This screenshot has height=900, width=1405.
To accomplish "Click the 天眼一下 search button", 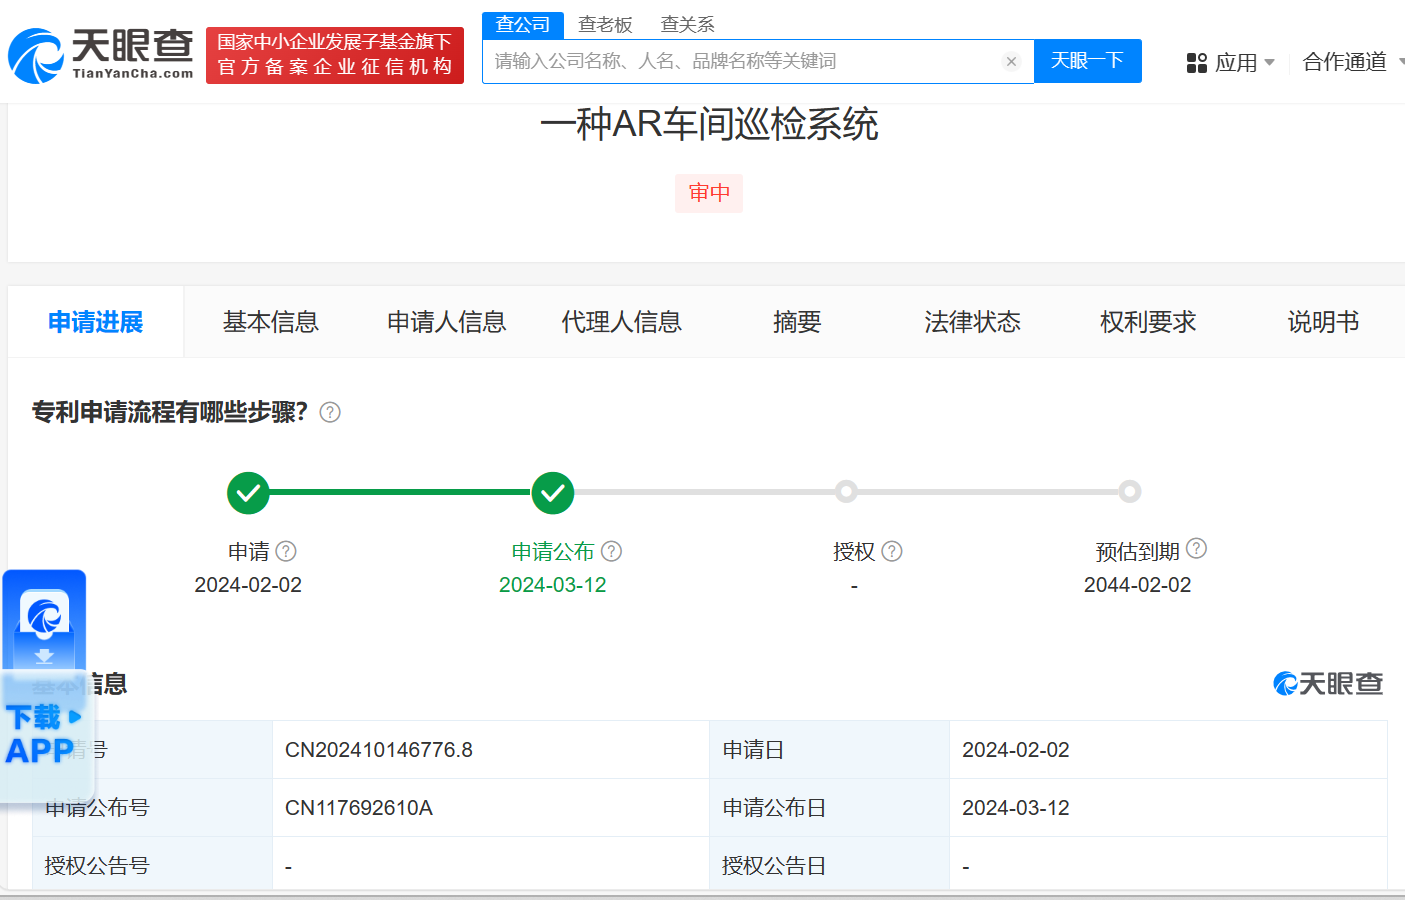I will point(1088,61).
